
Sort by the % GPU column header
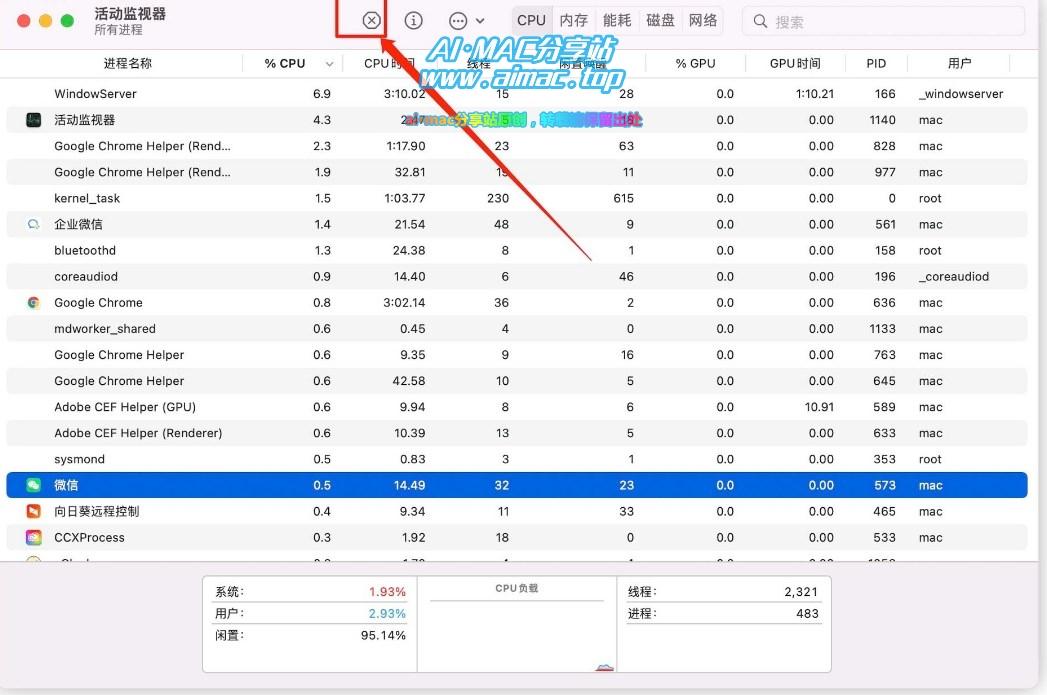coord(695,63)
